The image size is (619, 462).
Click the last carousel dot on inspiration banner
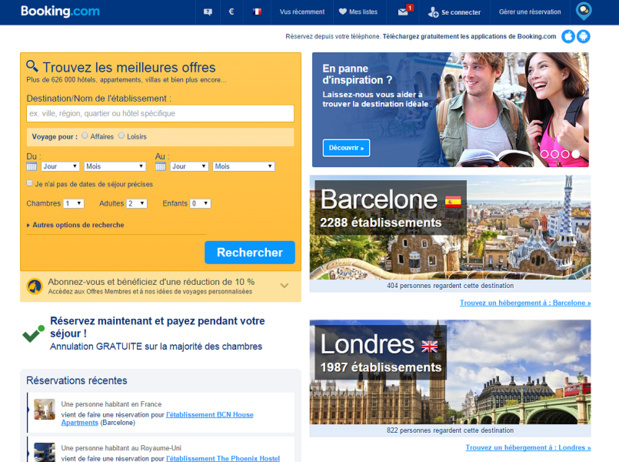click(x=576, y=154)
